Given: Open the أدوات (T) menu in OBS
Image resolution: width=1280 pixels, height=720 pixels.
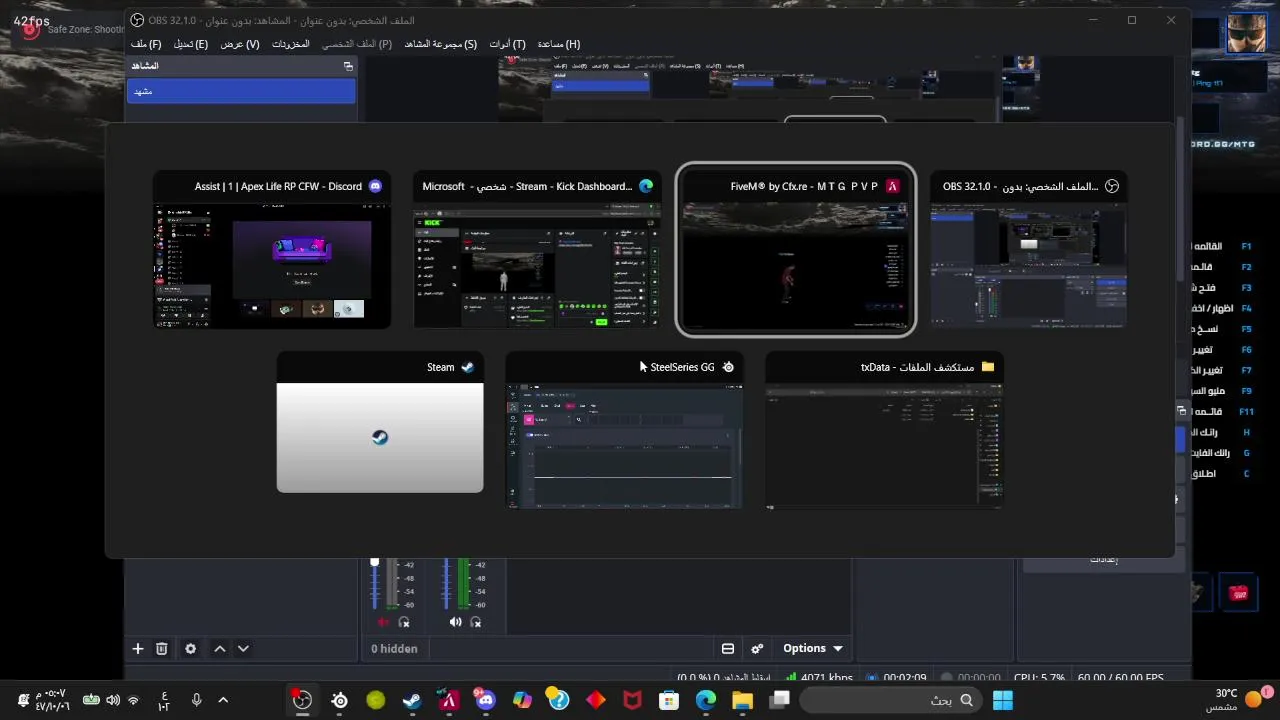Looking at the screenshot, I should [x=507, y=44].
